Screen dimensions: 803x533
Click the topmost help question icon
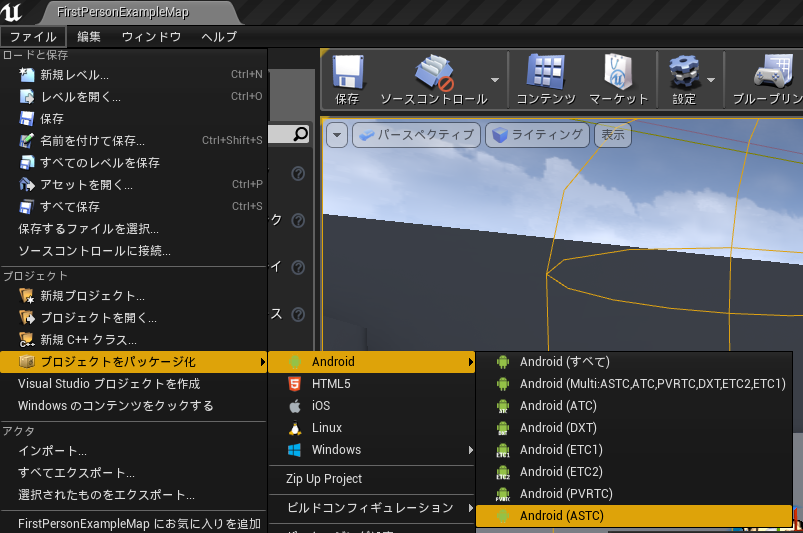(x=298, y=174)
